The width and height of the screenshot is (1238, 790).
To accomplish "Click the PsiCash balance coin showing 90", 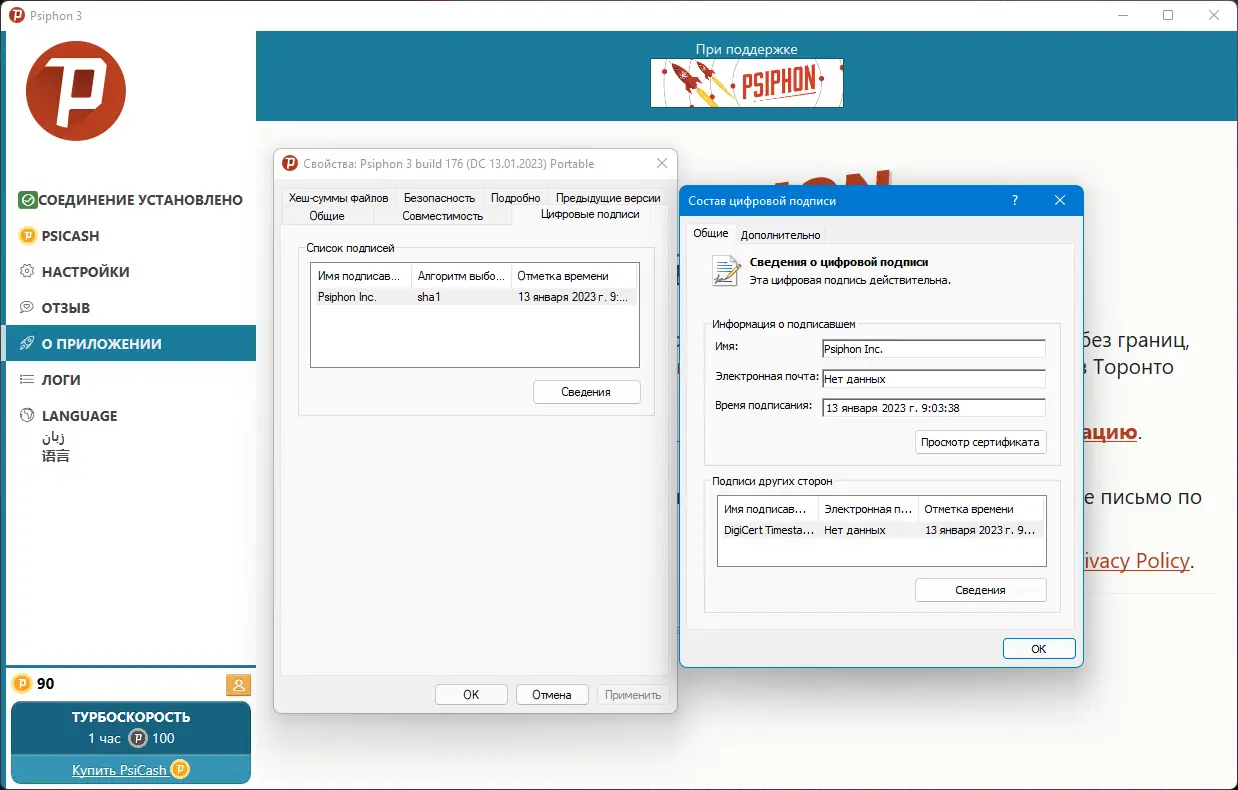I will coord(21,684).
